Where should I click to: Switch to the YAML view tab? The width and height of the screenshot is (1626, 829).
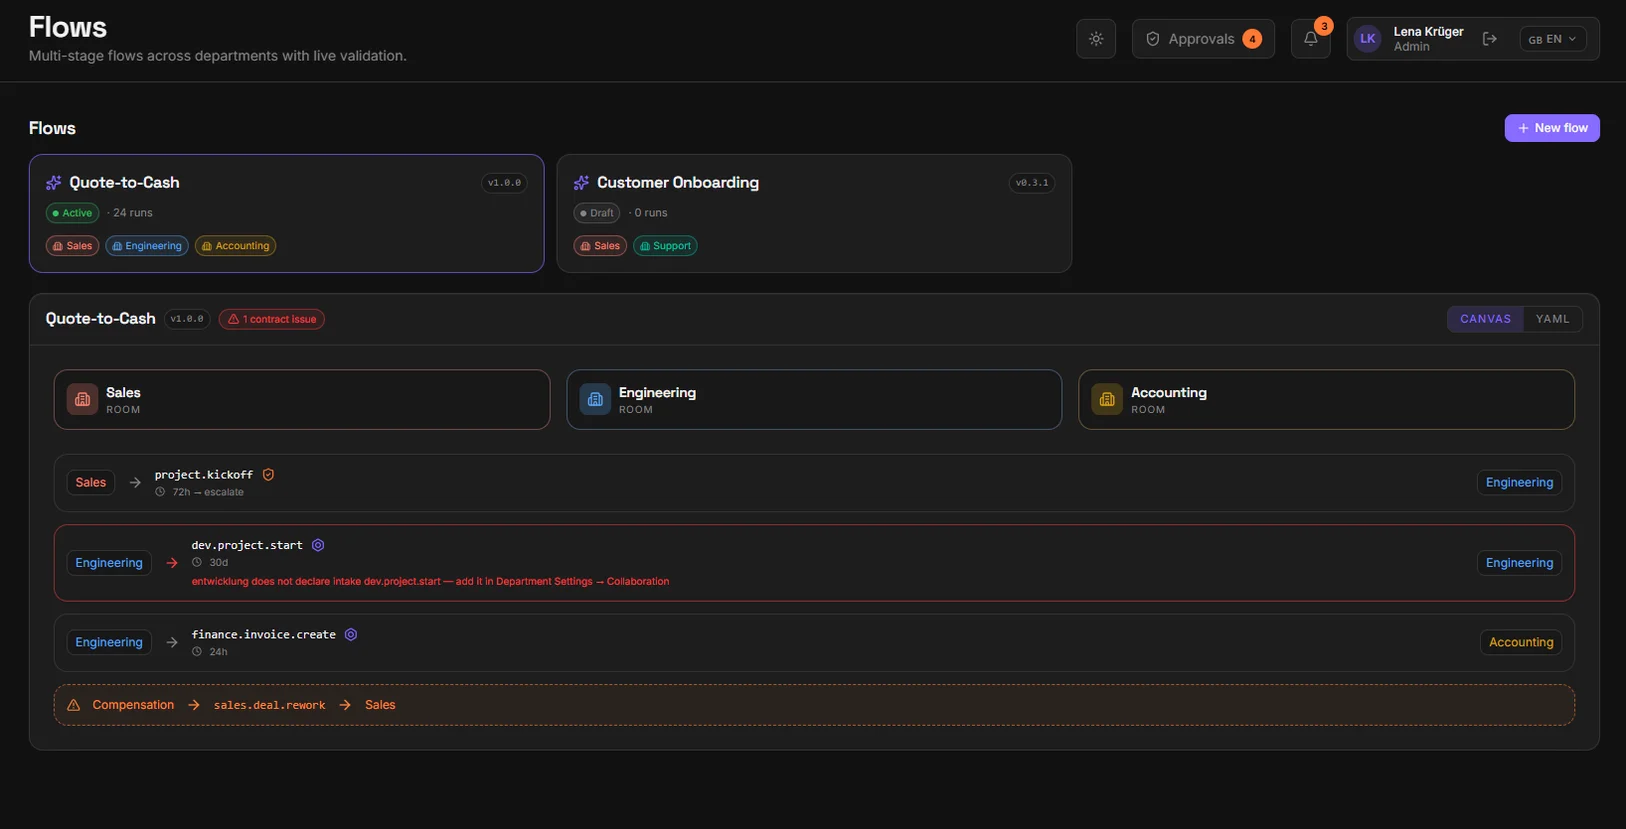coord(1552,319)
